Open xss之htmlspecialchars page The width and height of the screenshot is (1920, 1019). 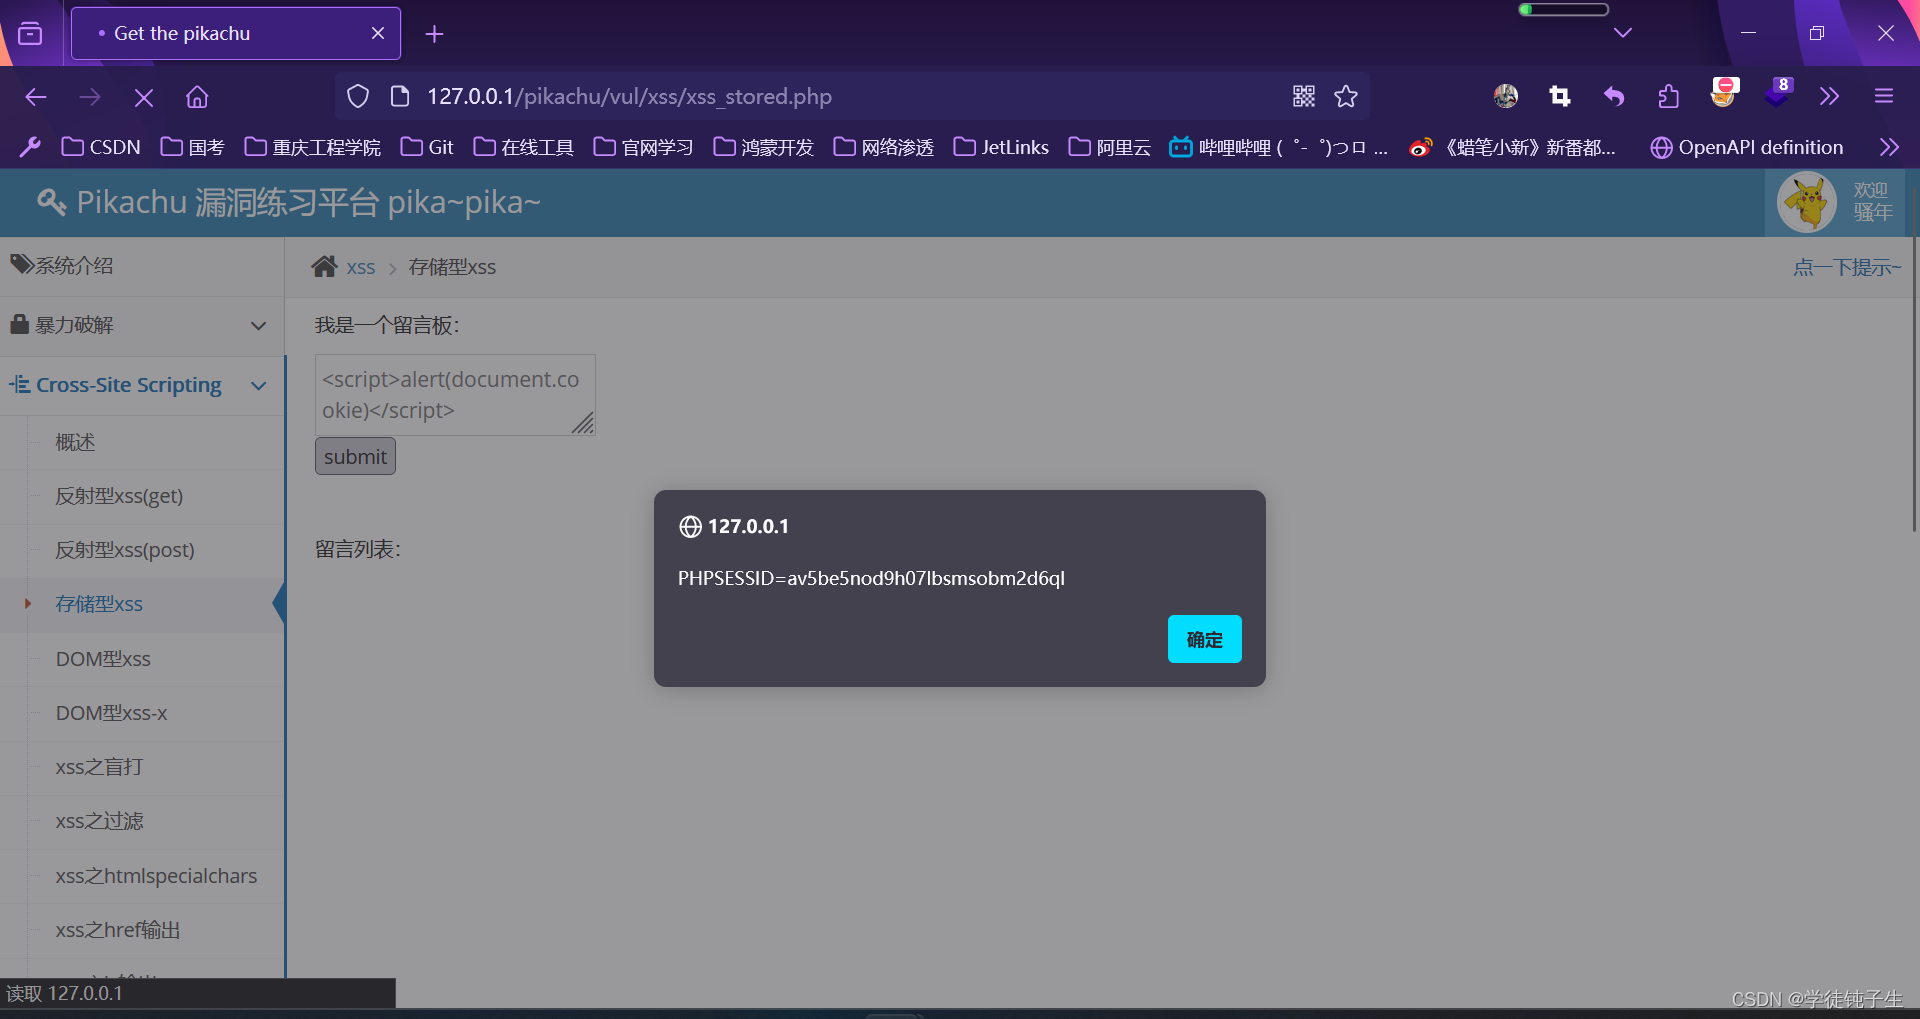156,876
